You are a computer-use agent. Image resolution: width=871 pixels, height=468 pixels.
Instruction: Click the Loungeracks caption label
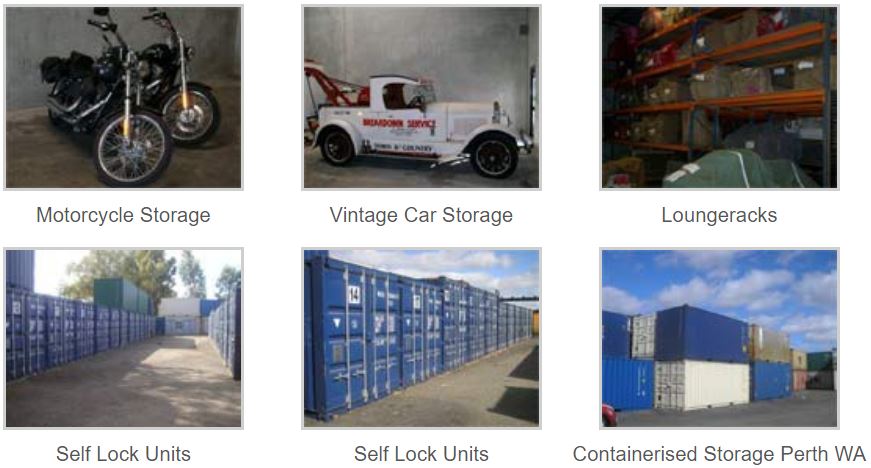coord(719,215)
